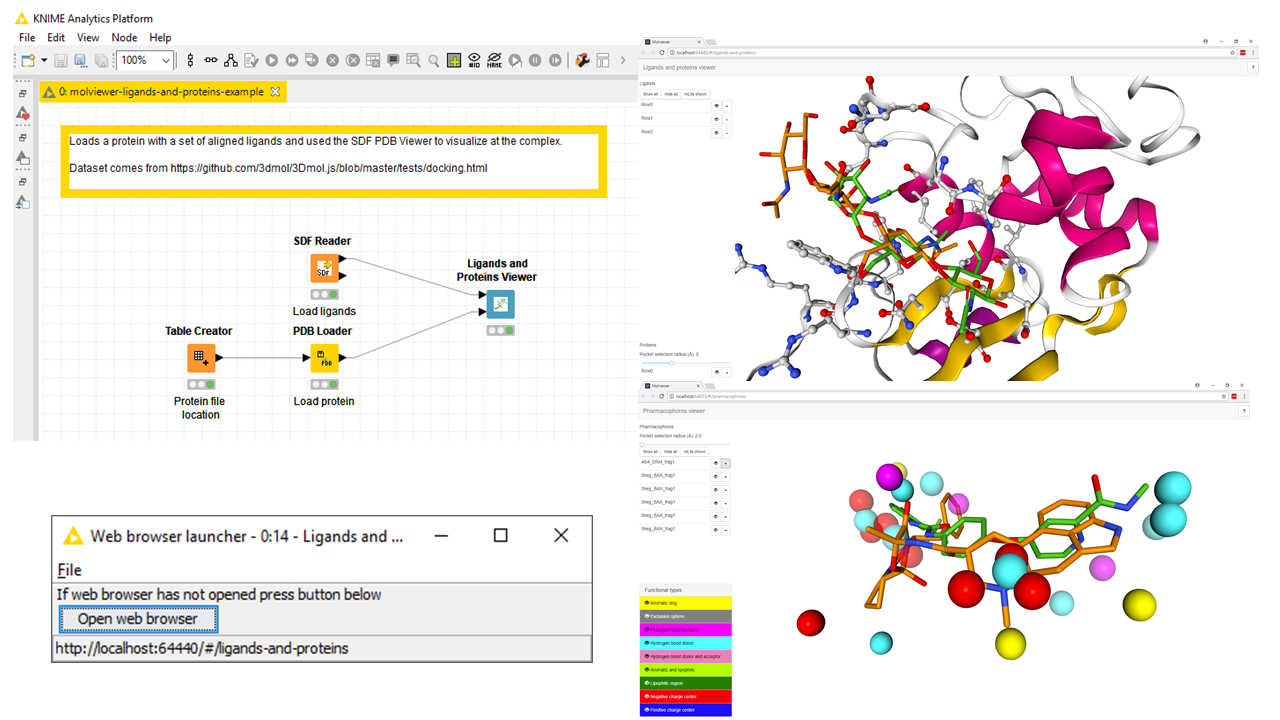Click the Save workflow icon
Viewport: 1280px width, 720px height.
[61, 61]
